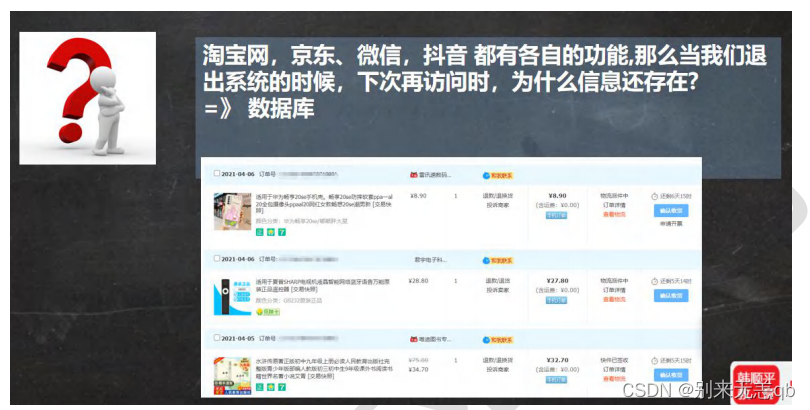810x410 pixels.
Task: Open 订单详情 for the ¥8.90 order
Action: tap(614, 205)
